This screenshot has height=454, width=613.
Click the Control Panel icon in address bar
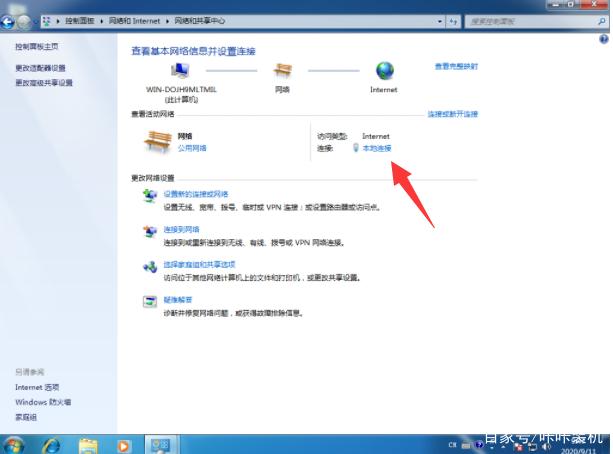pos(47,21)
